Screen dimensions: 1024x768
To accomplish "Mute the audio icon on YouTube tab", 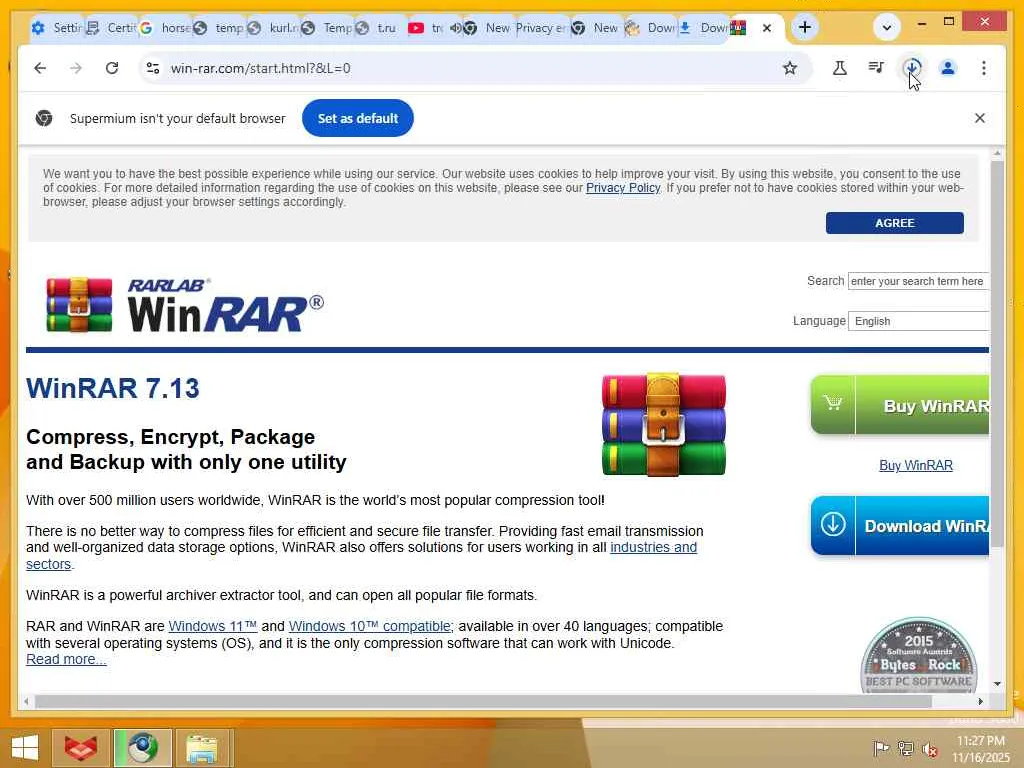I will point(455,28).
